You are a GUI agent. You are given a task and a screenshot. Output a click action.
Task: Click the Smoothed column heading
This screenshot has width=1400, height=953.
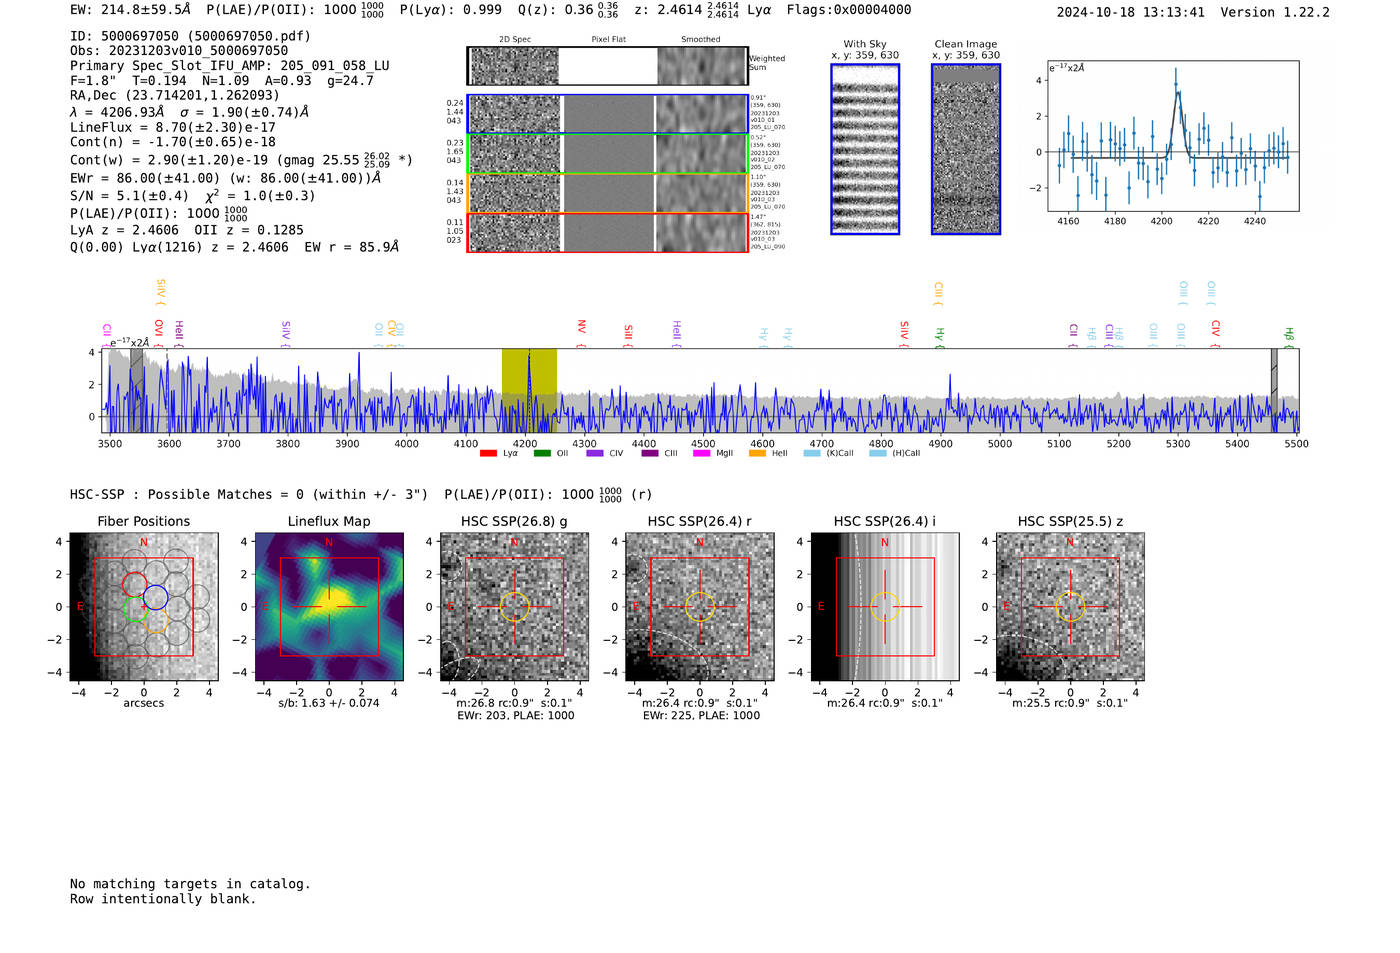[701, 39]
